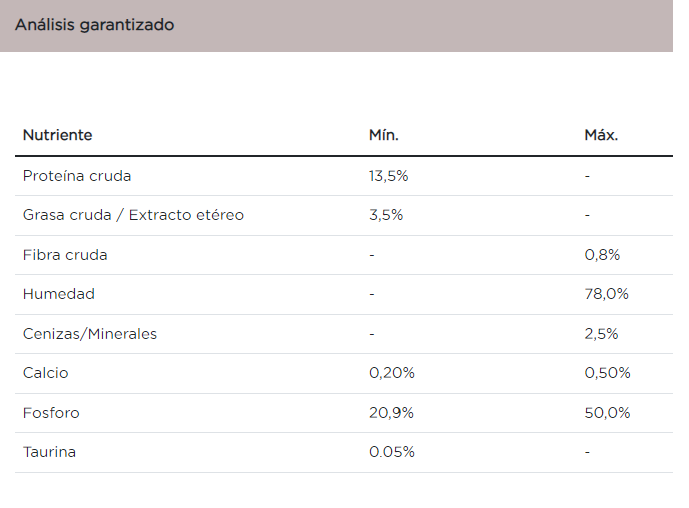Click the 13,5% minimum protein value
The width and height of the screenshot is (689, 508).
[x=388, y=176]
